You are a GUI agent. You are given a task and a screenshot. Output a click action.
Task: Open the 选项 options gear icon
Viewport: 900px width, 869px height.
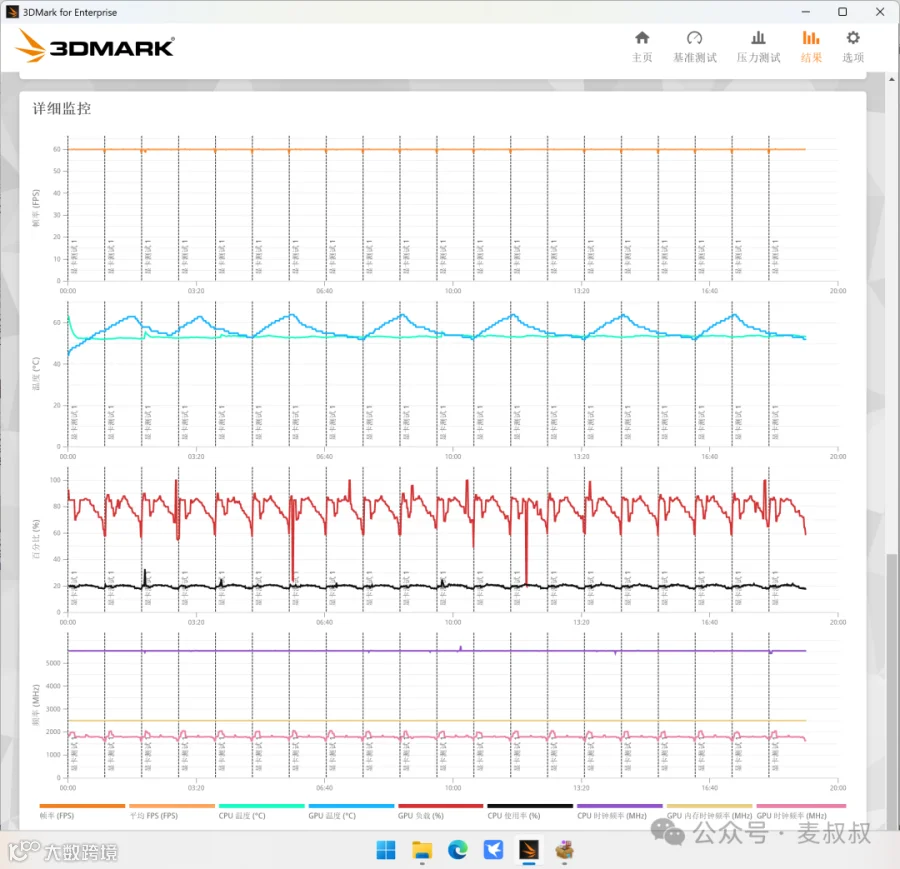pyautogui.click(x=853, y=47)
